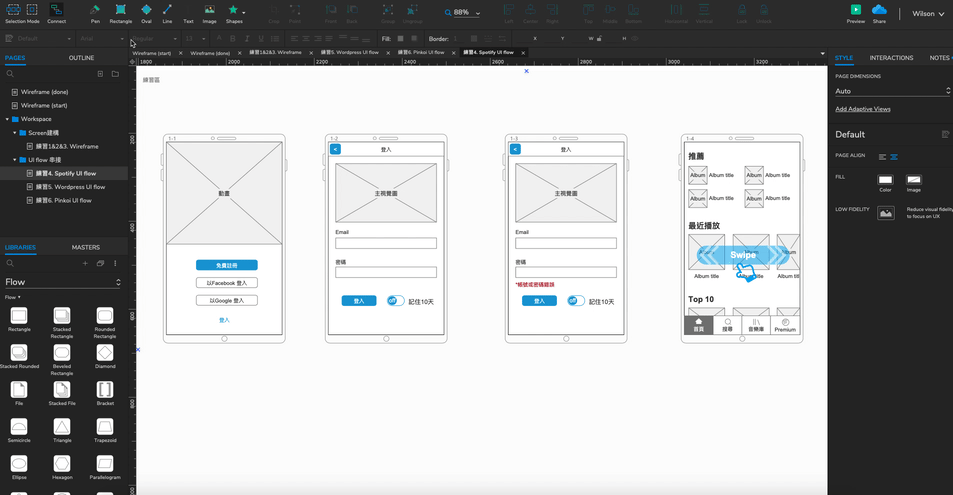953x495 pixels.
Task: Click the Add Page icon
Action: pos(100,74)
